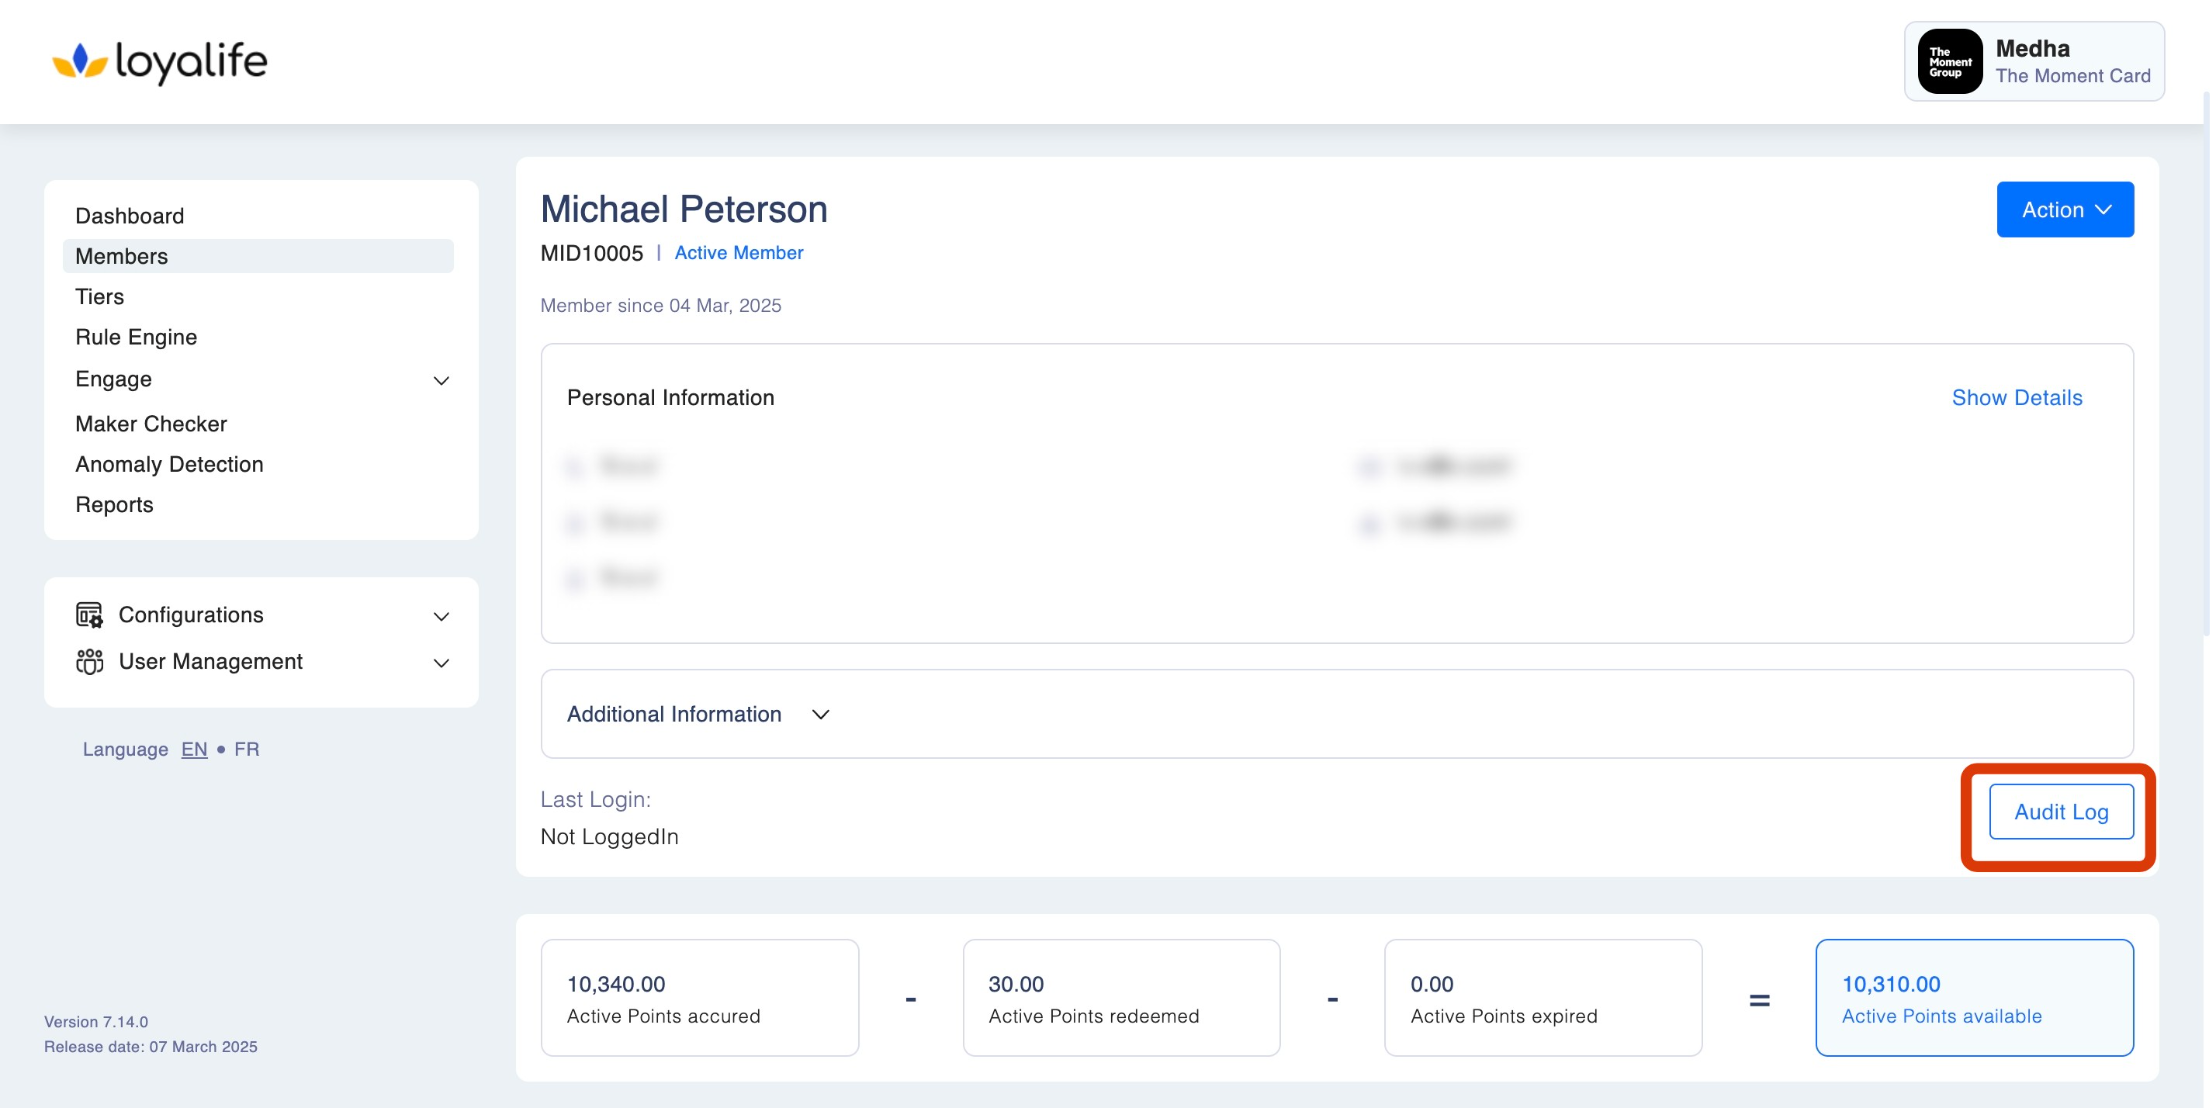Click The Moment Group avatar icon
This screenshot has height=1108, width=2210.
pyautogui.click(x=1949, y=62)
